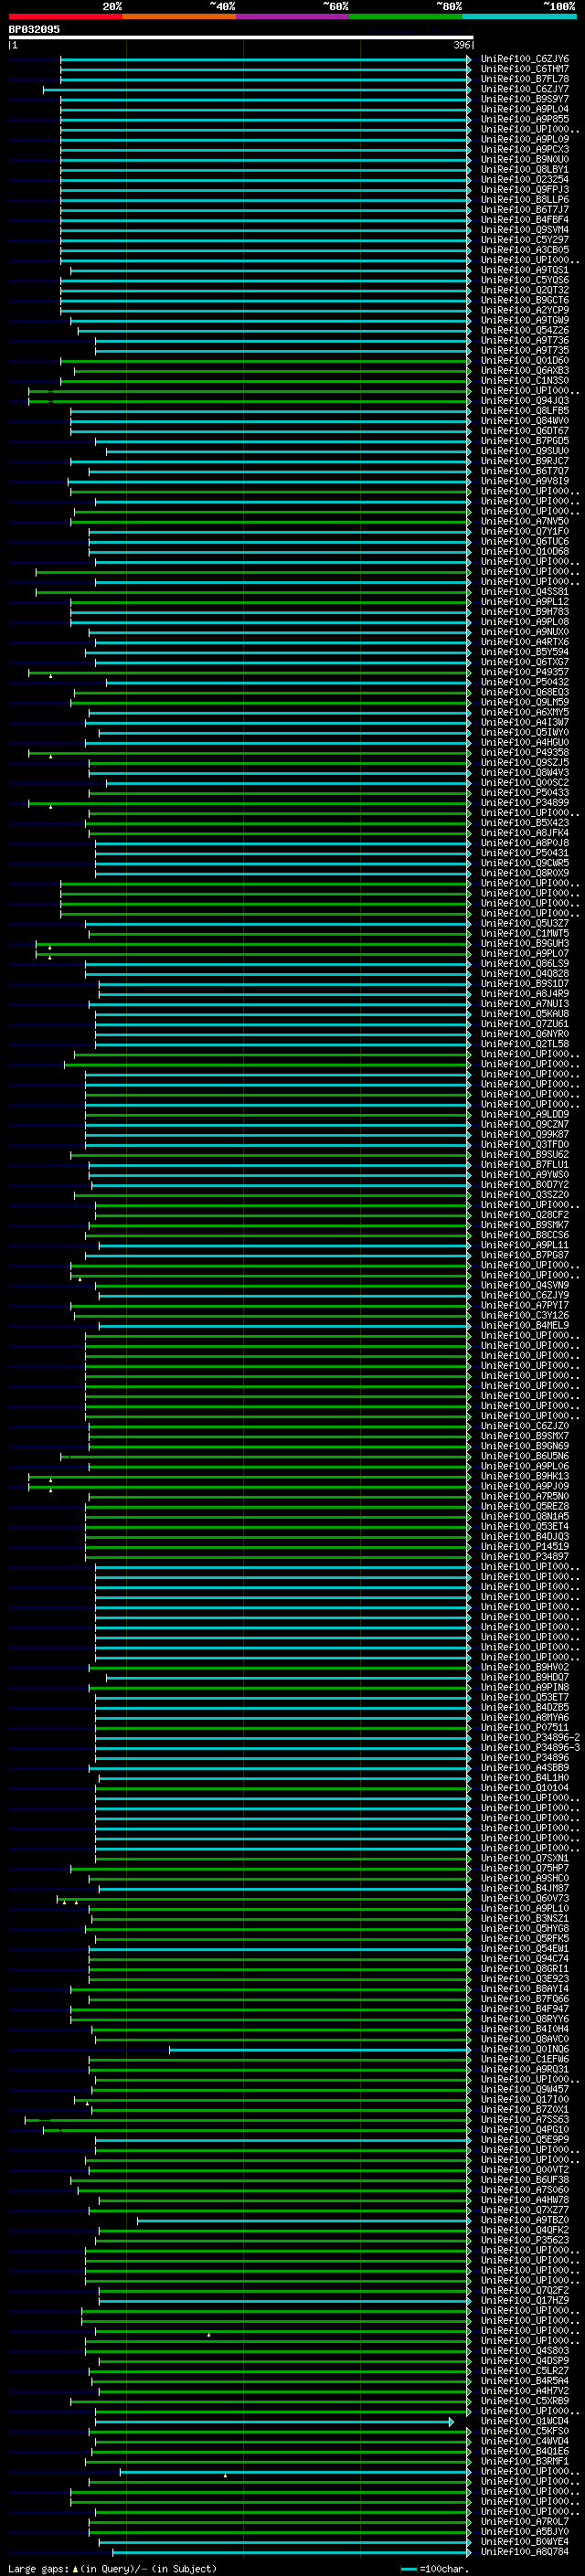The width and height of the screenshot is (585, 2576).
Task: Choose the UniRef100_Q0INQ6 hit name
Action: pos(525,2049)
